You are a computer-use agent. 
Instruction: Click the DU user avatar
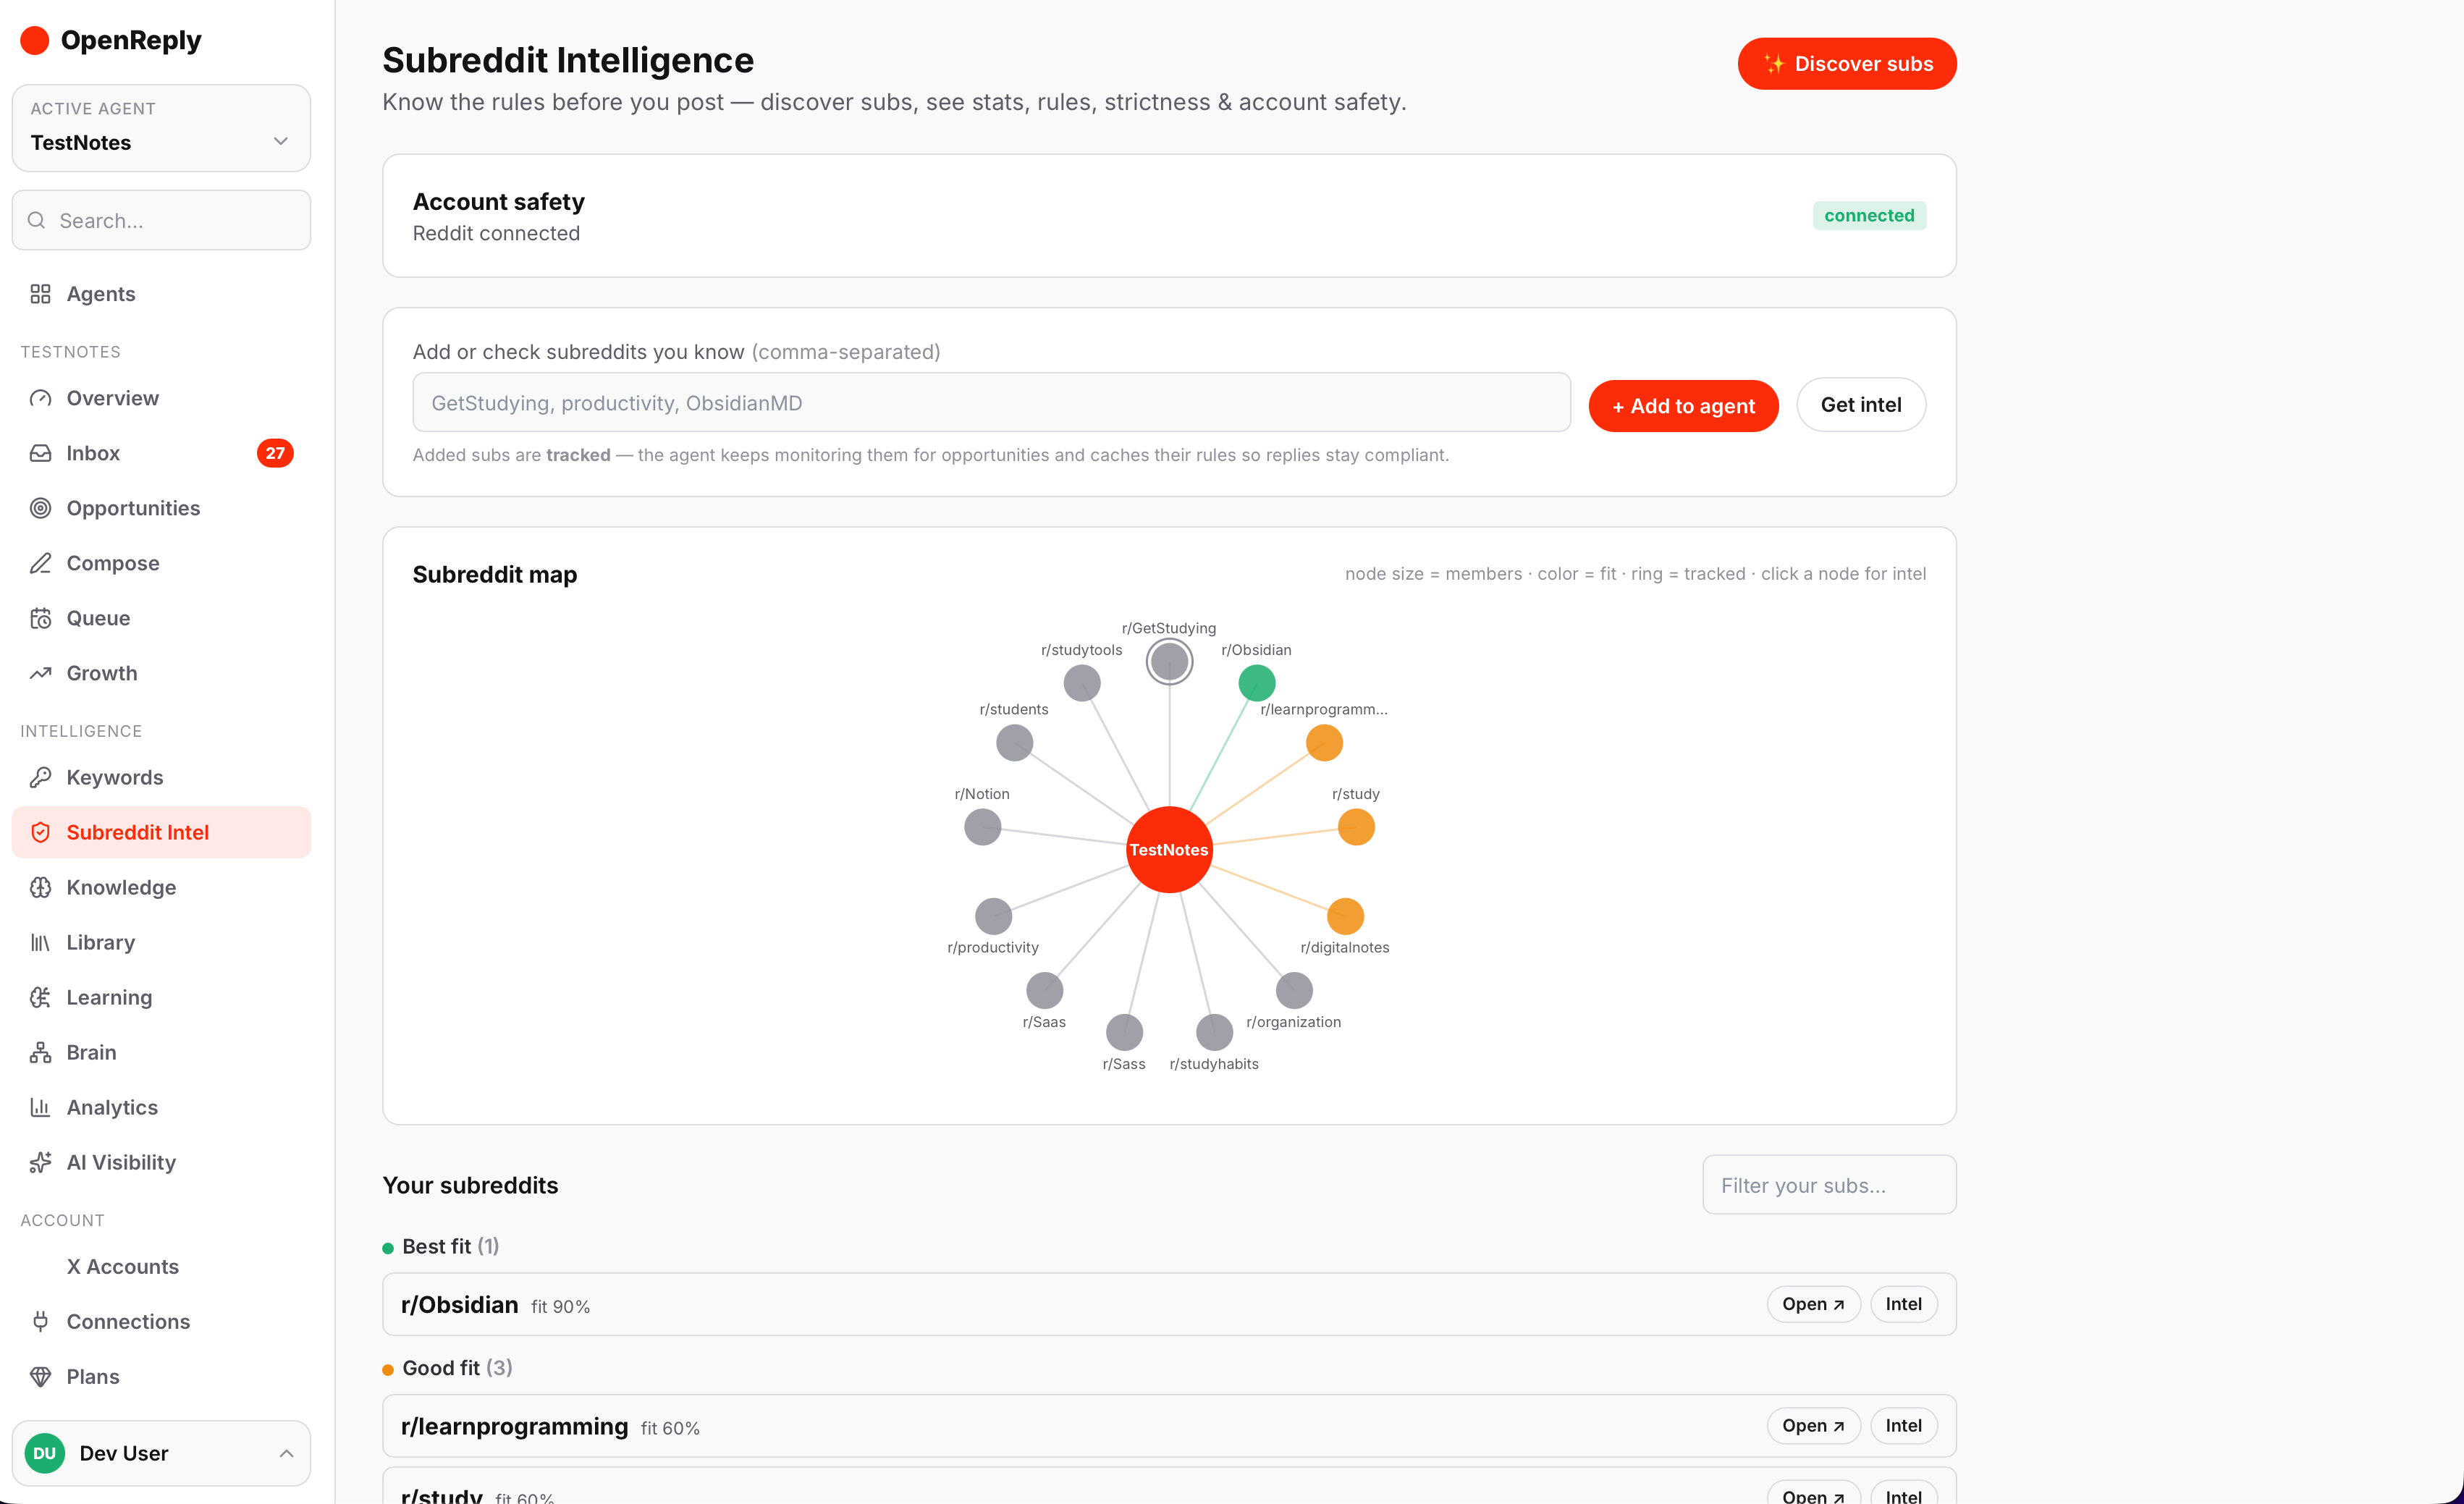point(44,1453)
